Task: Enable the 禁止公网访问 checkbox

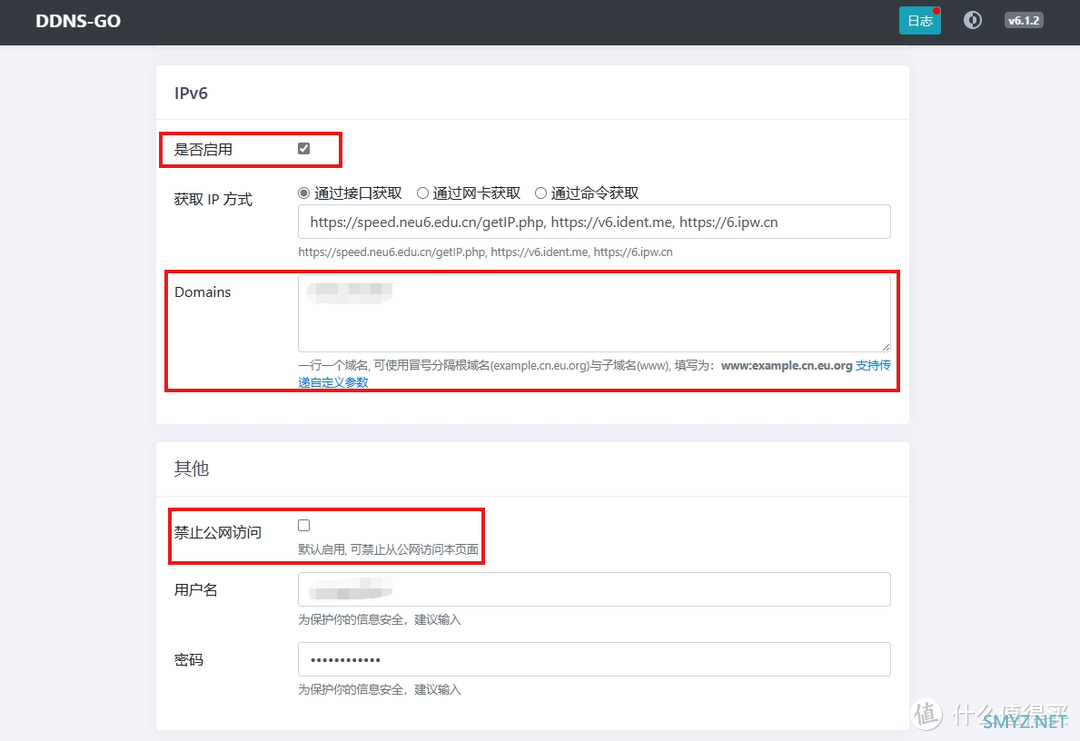Action: click(304, 525)
